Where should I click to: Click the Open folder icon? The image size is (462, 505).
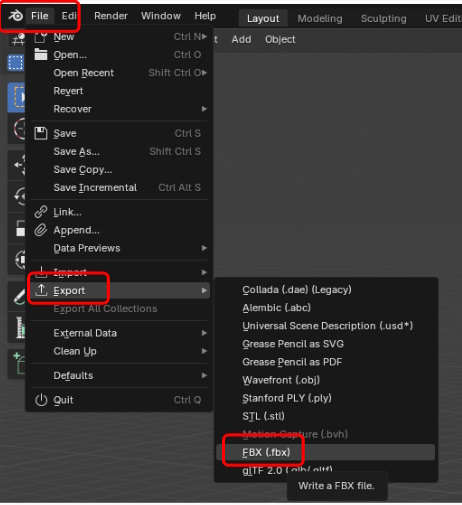pos(41,54)
